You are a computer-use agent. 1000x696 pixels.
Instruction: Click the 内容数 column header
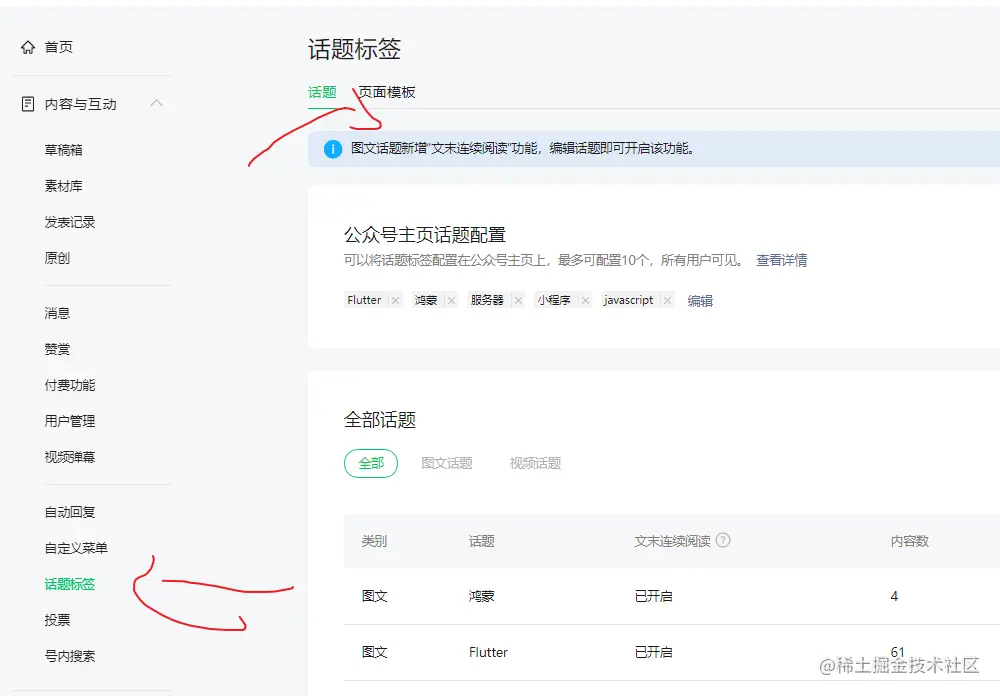point(909,541)
